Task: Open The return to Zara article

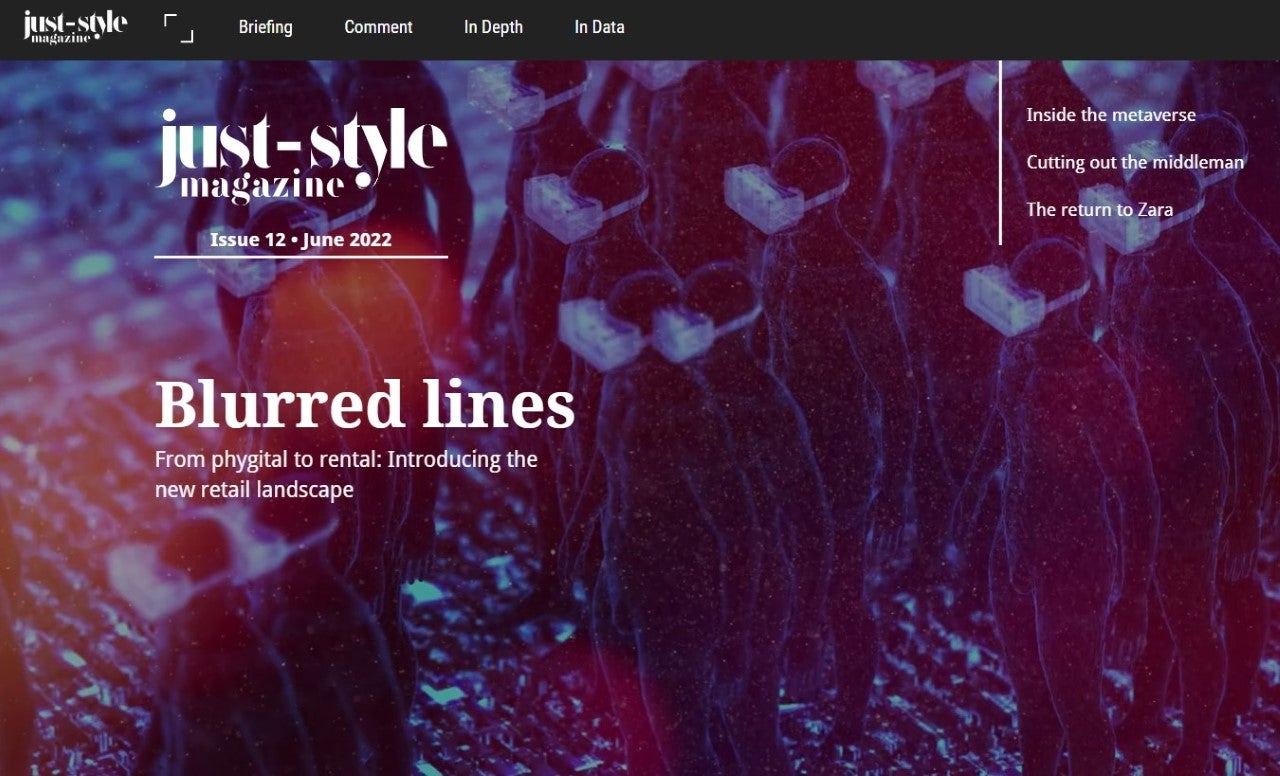Action: 1099,210
